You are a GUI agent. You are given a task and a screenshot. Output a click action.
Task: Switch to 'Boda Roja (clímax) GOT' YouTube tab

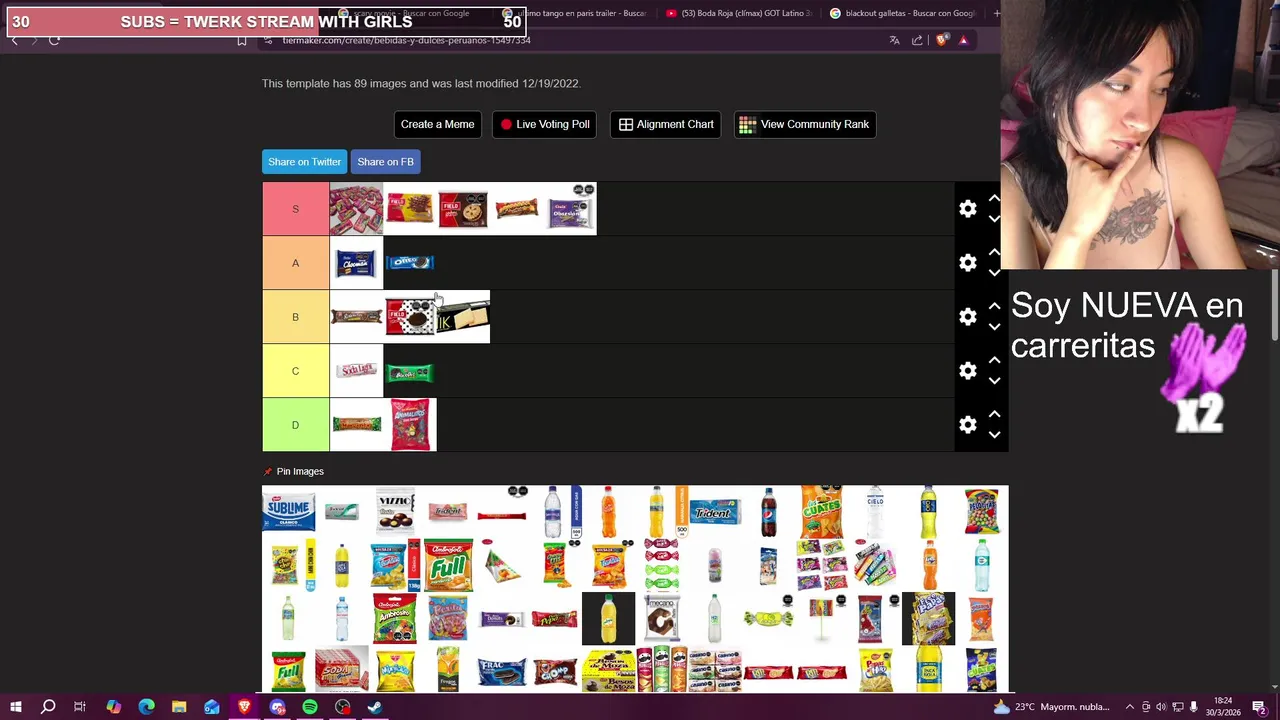(738, 13)
